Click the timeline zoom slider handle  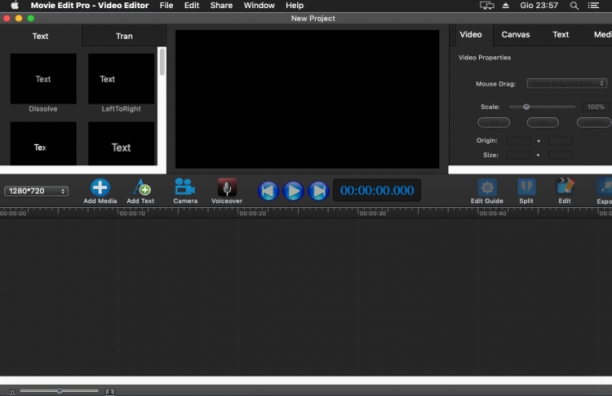pos(59,391)
